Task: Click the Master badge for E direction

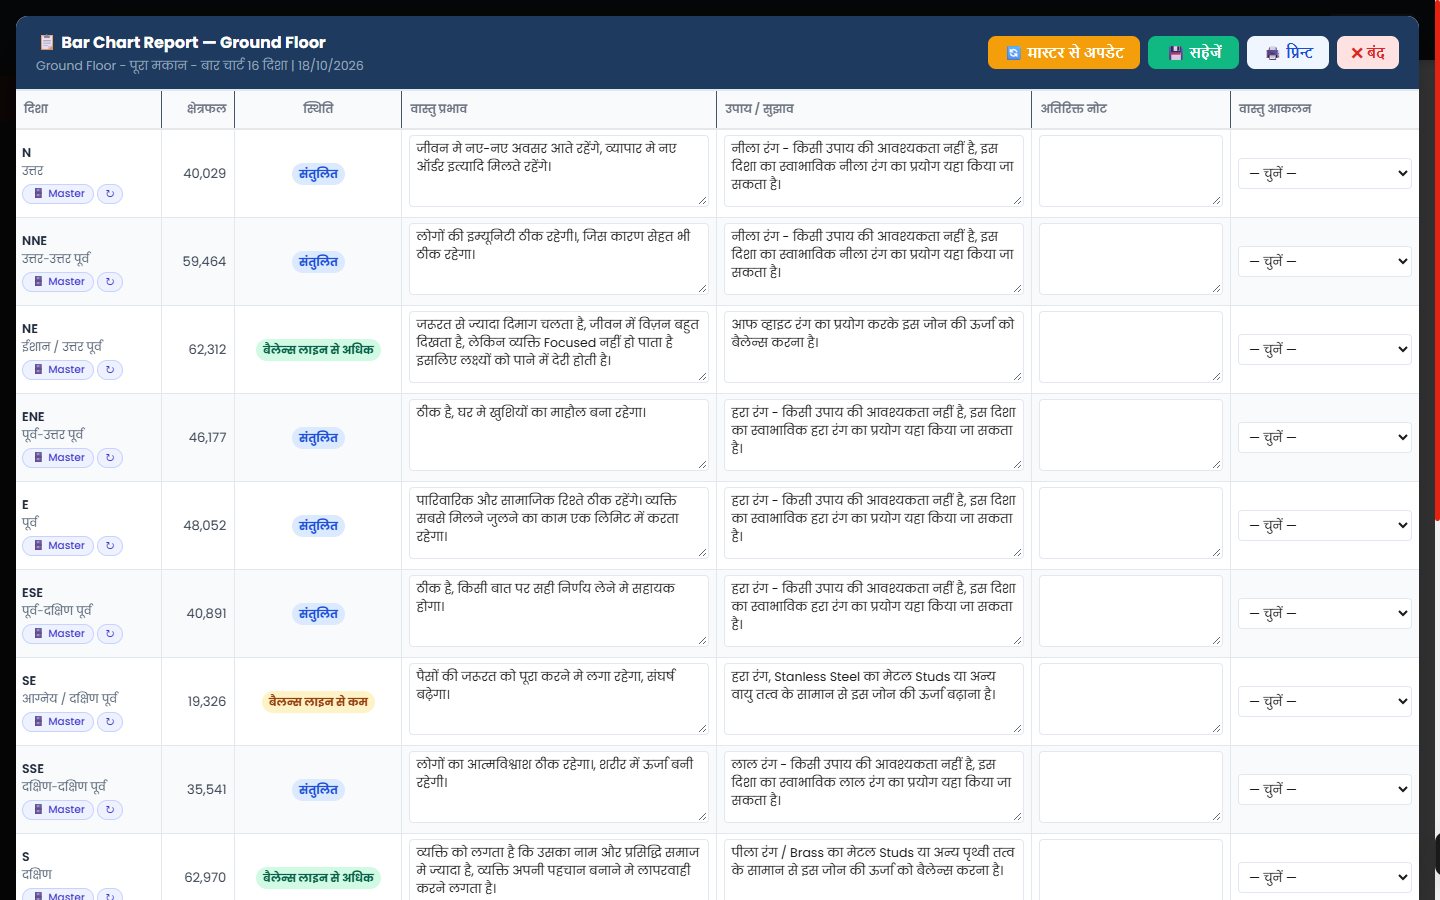Action: click(x=58, y=546)
